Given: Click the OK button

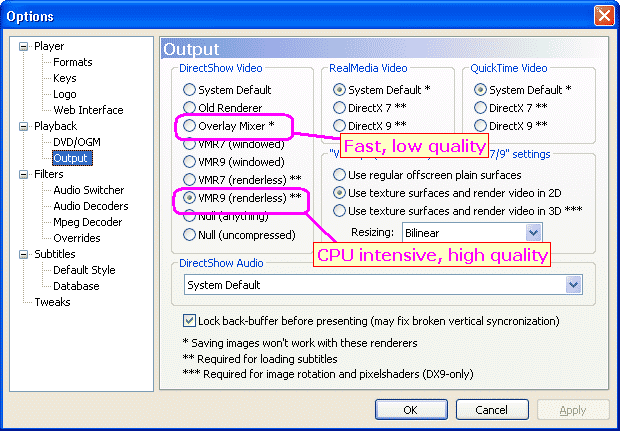Looking at the screenshot, I should click(x=410, y=410).
